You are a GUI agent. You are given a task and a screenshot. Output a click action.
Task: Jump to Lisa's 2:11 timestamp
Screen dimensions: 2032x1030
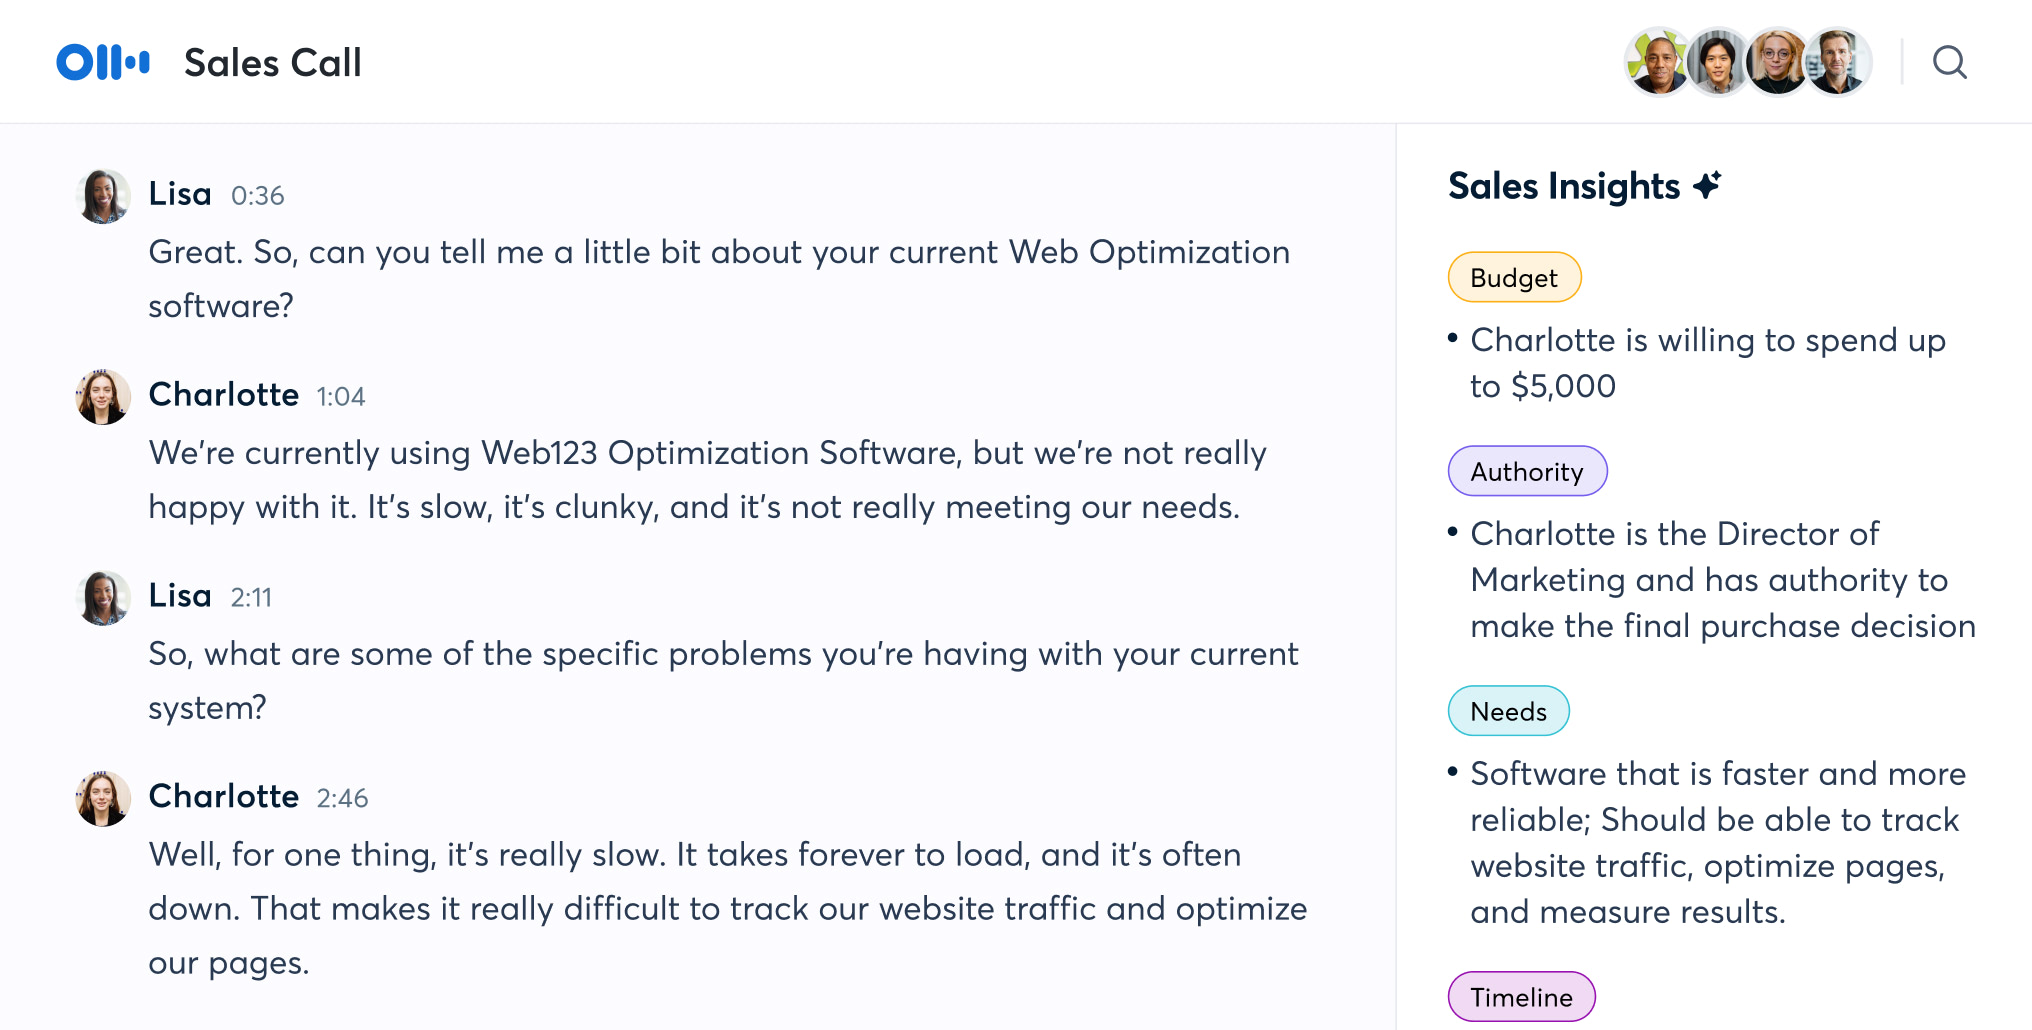tap(251, 598)
